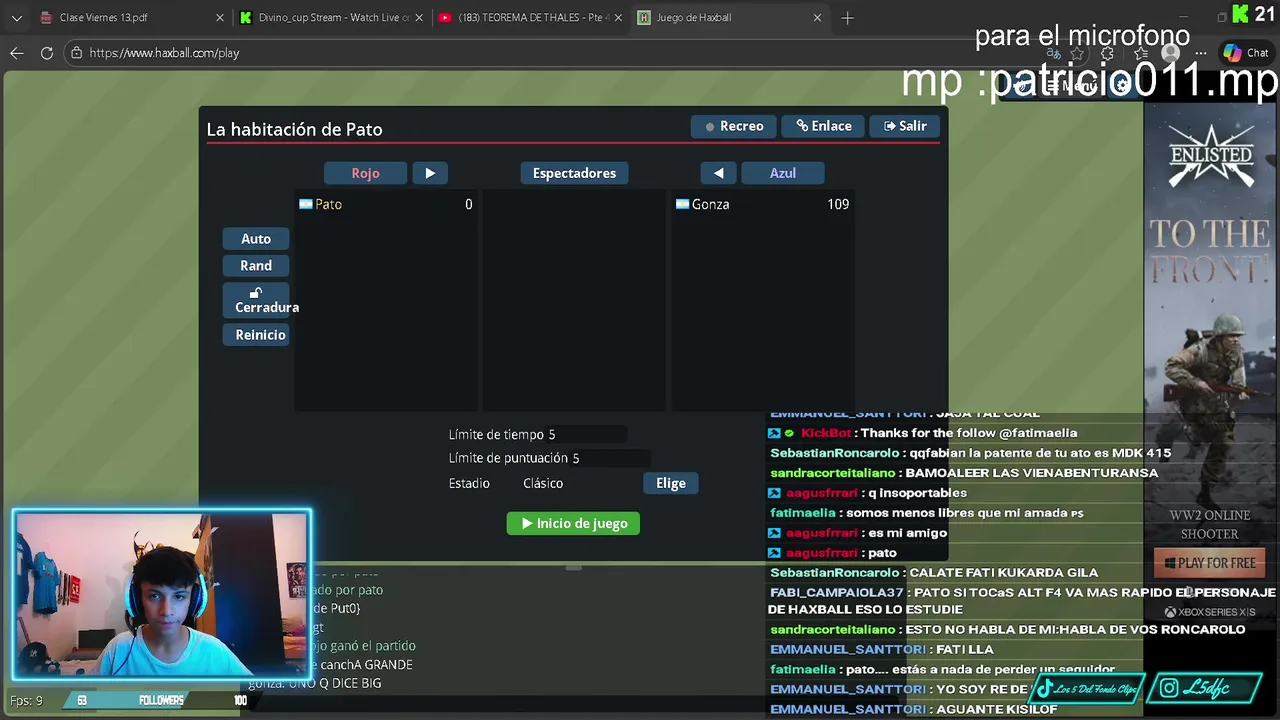The height and width of the screenshot is (720, 1280).
Task: Auto-assign teams with Auto button
Action: pyautogui.click(x=256, y=239)
